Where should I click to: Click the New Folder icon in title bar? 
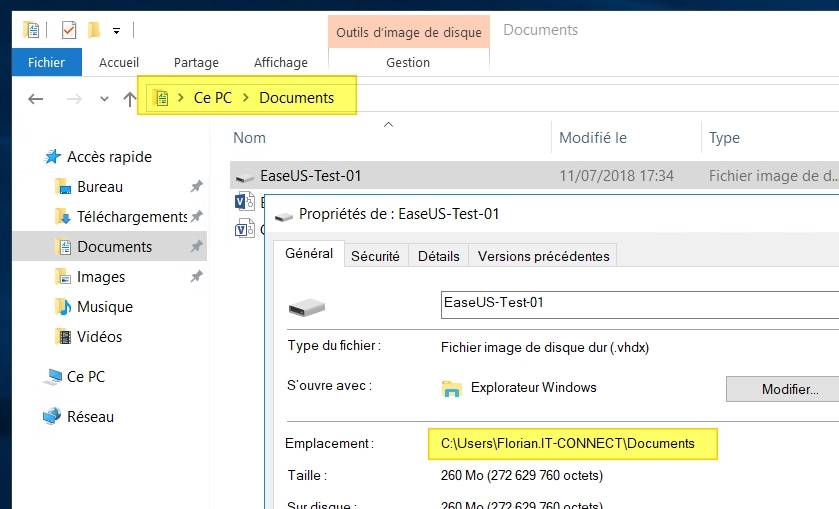tap(94, 30)
